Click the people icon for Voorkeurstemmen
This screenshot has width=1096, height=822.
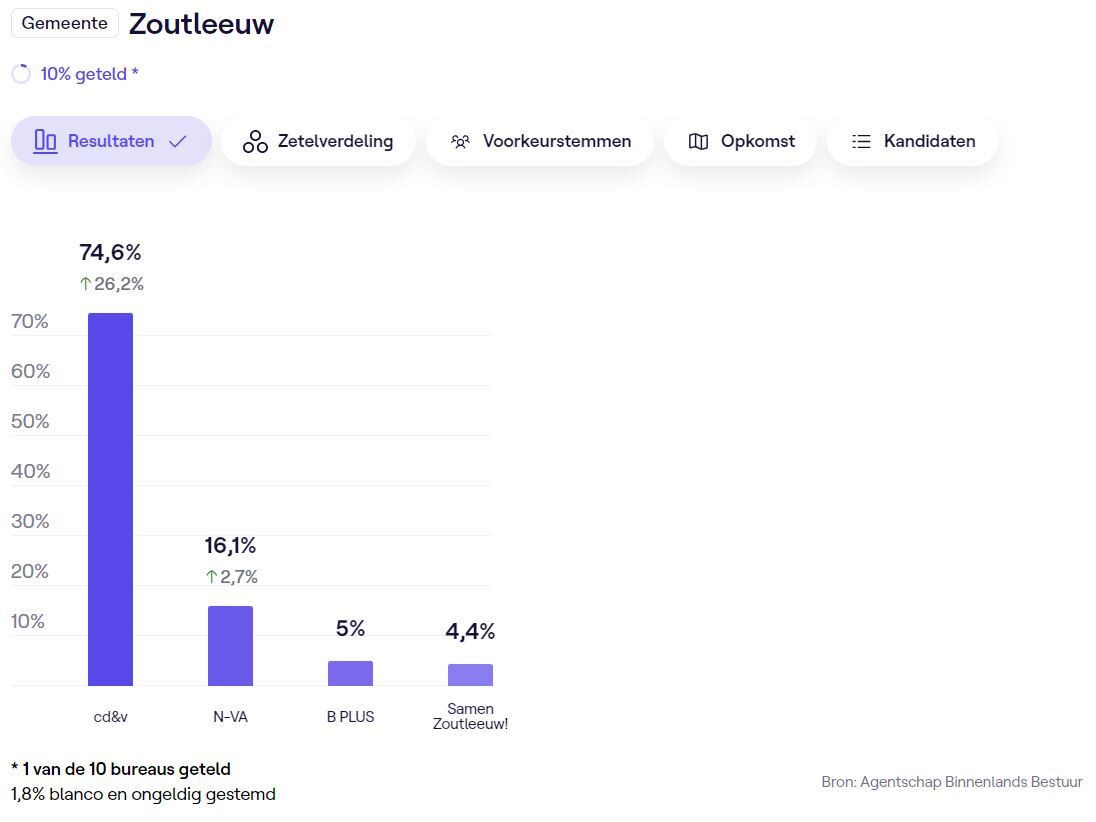point(460,141)
